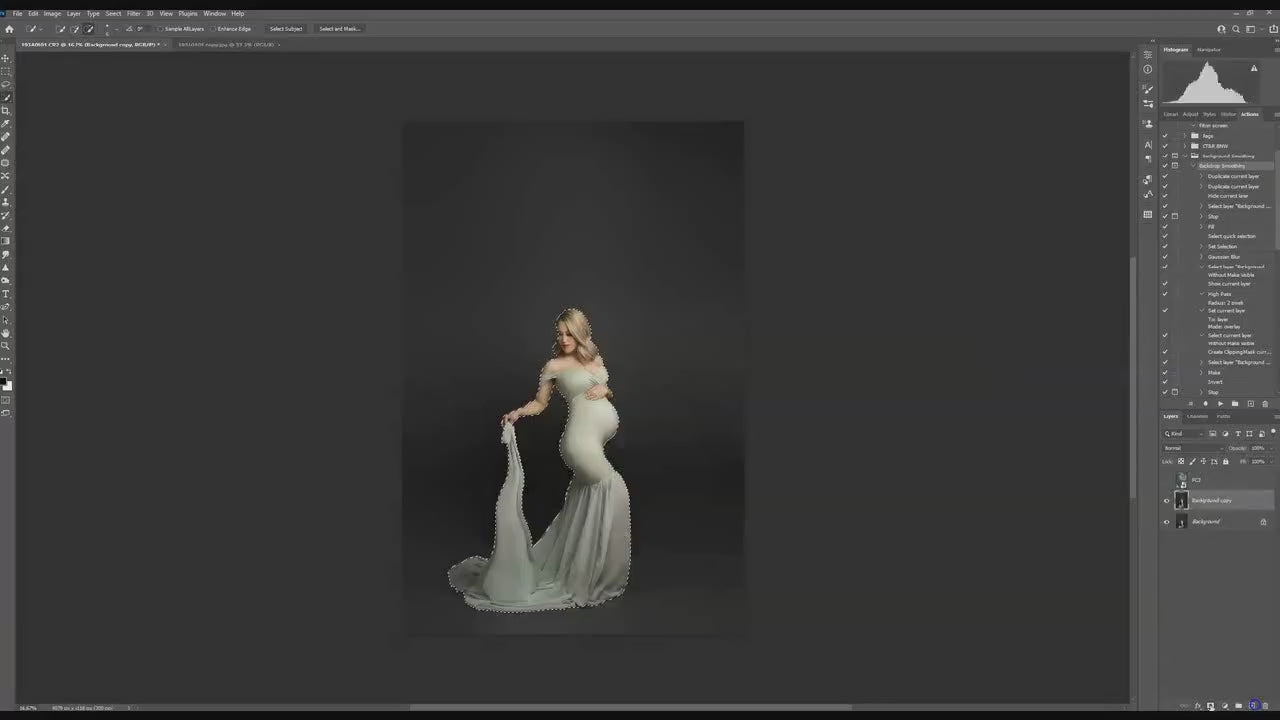Enable the Enhance Edge option
Image resolution: width=1280 pixels, height=720 pixels.
coord(212,29)
